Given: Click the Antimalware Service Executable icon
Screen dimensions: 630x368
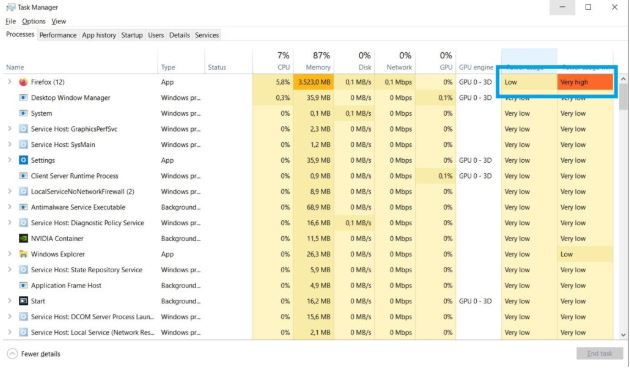Looking at the screenshot, I should click(23, 207).
